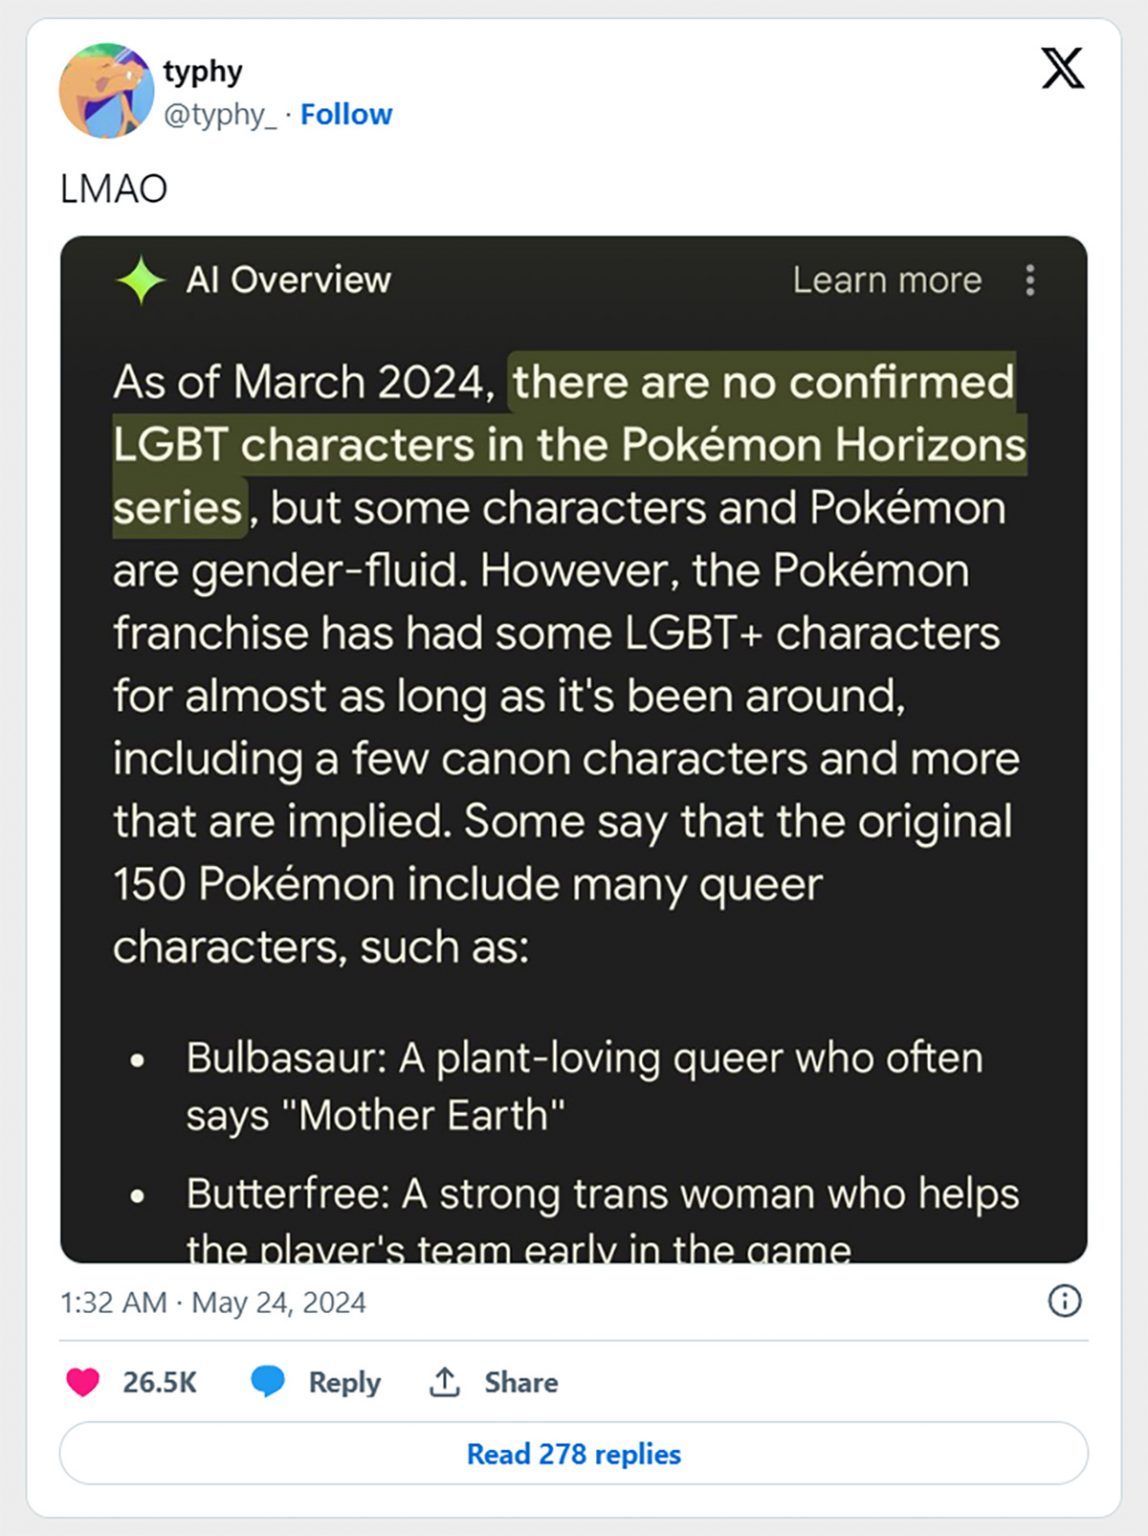The image size is (1148, 1536).
Task: Select the display name typhy
Action: [201, 70]
